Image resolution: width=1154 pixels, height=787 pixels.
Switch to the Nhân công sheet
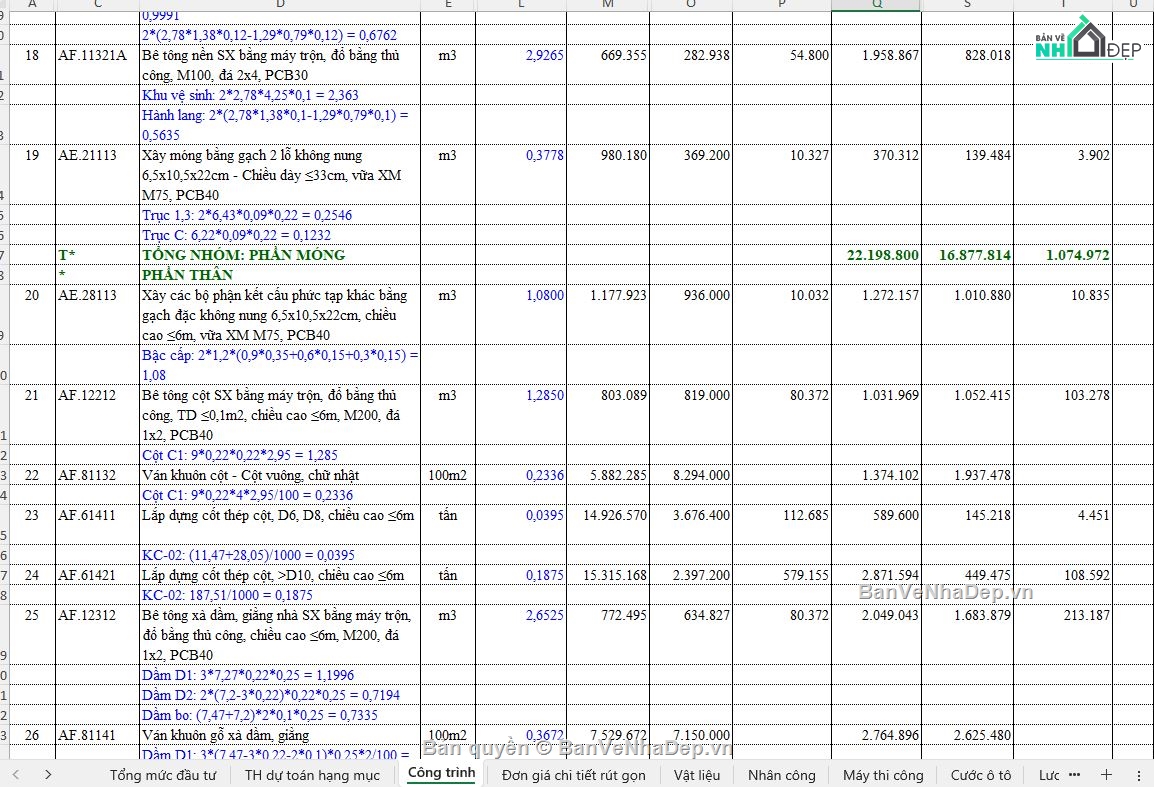pyautogui.click(x=781, y=774)
